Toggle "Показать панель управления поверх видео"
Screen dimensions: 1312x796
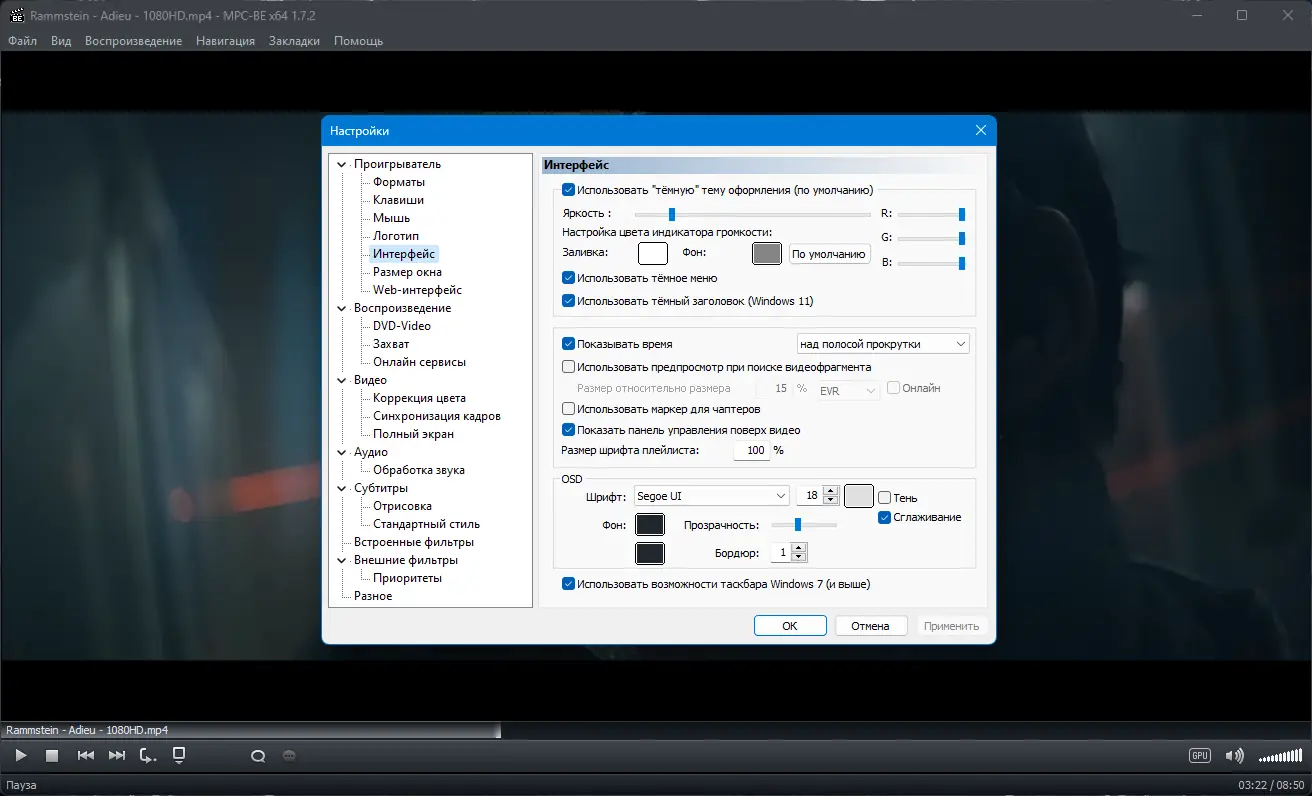(x=568, y=430)
